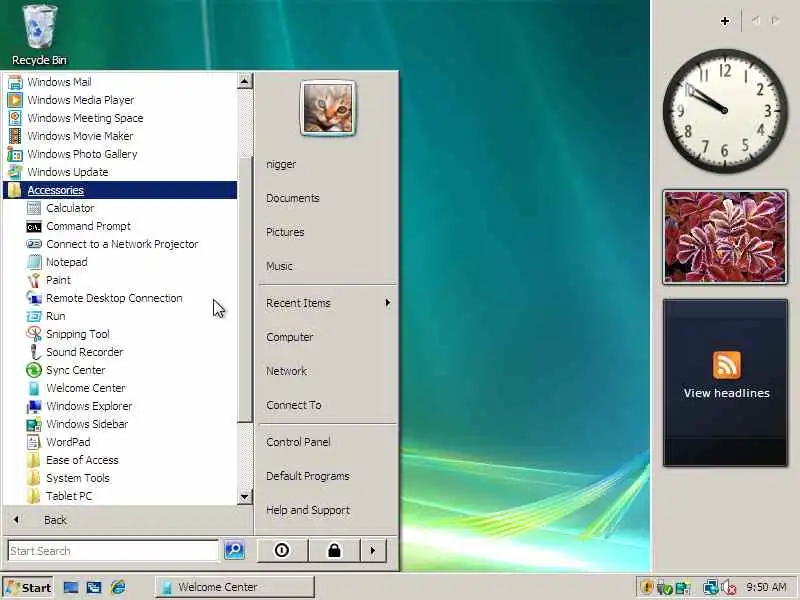Click the sidebar next-page arrow
The height and width of the screenshot is (600, 800).
pos(775,20)
